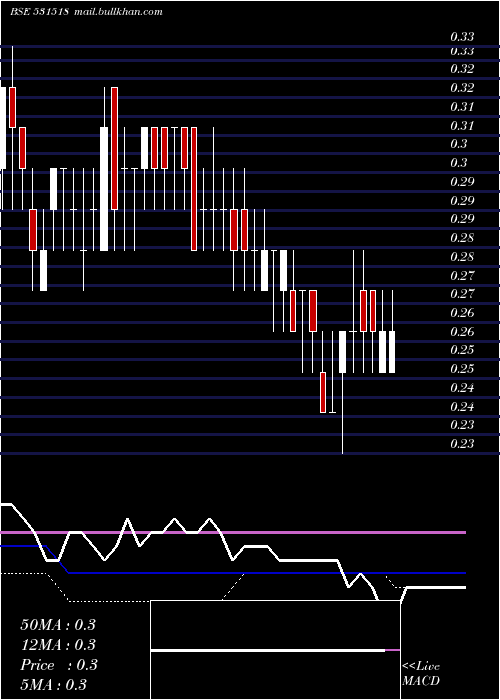This screenshot has width=500, height=700.
Task: Select the Price : 0.3 readout
Action: click(x=58, y=665)
